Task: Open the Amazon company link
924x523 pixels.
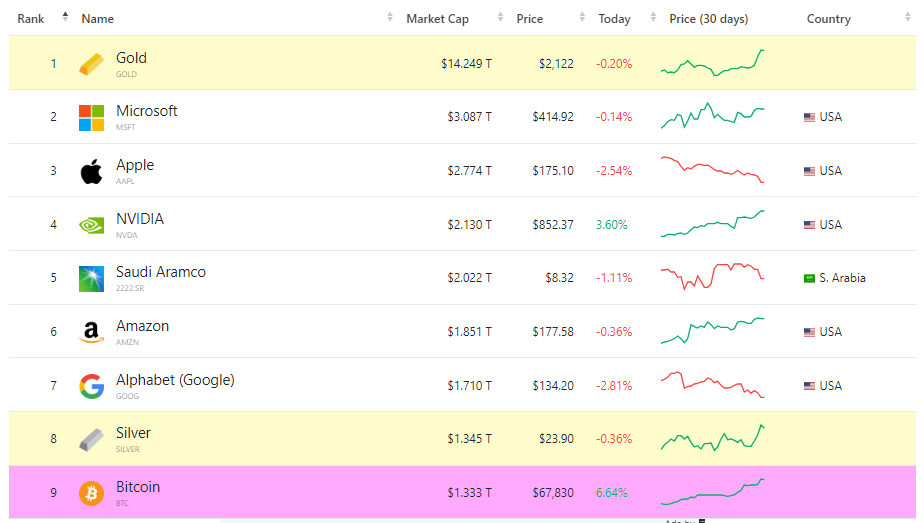Action: coord(143,326)
